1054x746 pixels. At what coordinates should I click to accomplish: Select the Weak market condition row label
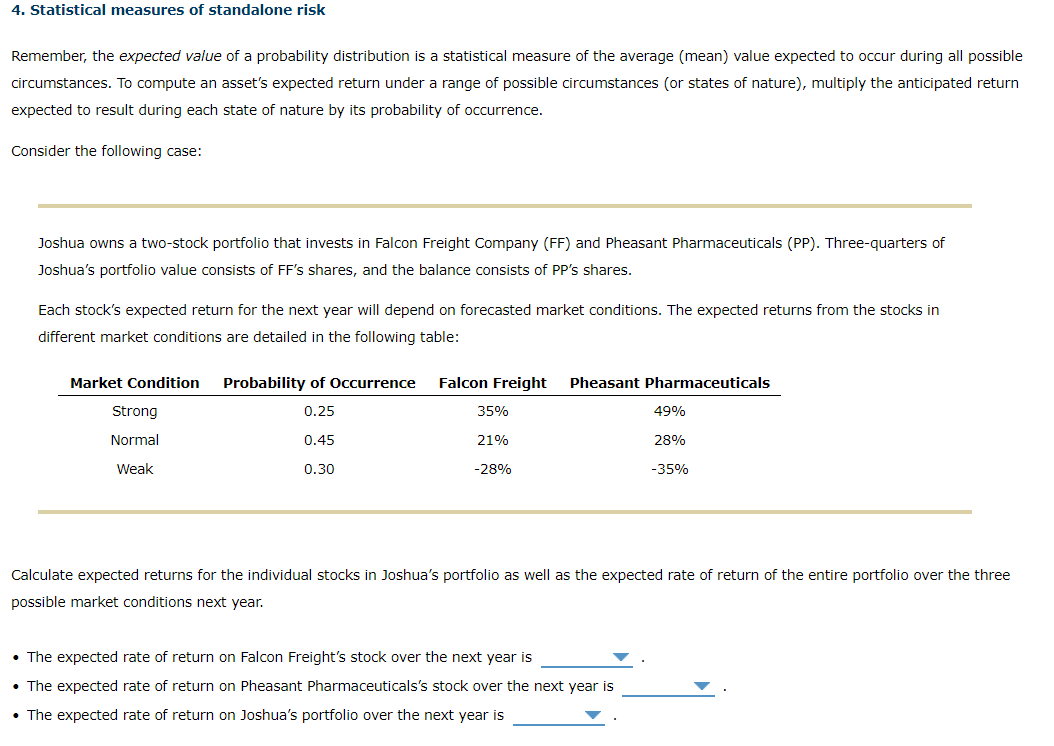pos(134,468)
